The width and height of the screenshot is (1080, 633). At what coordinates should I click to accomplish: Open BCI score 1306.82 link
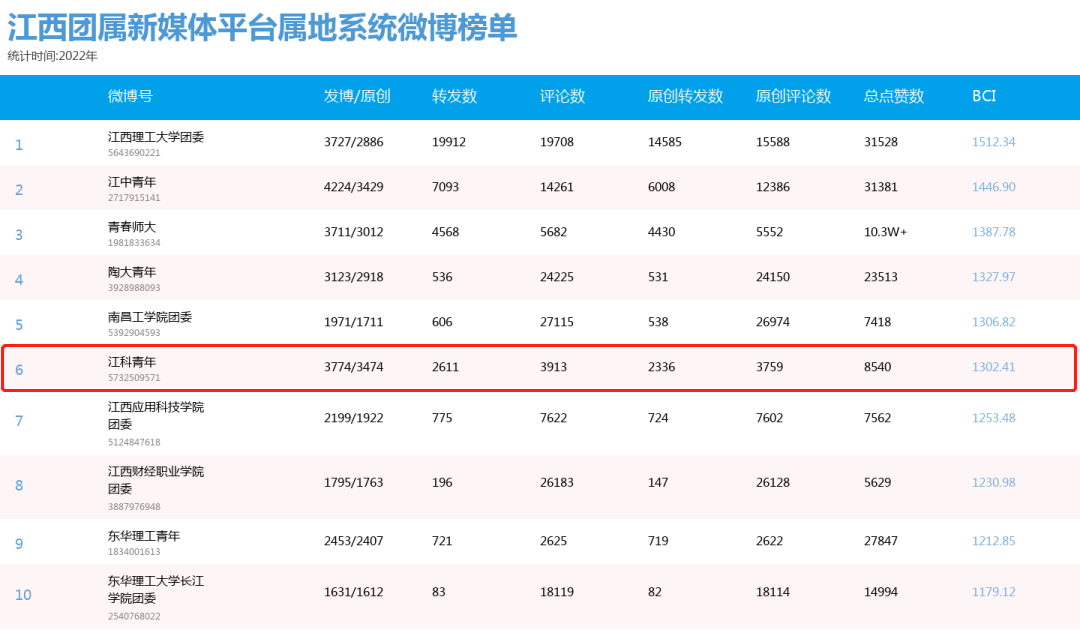tap(993, 322)
